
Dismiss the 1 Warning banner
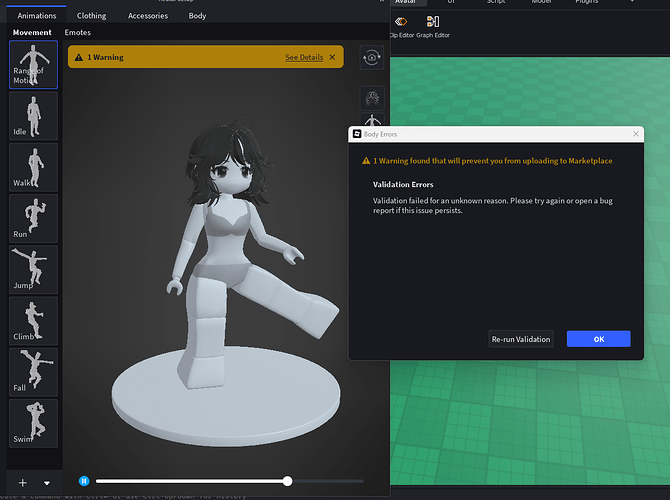coord(332,57)
